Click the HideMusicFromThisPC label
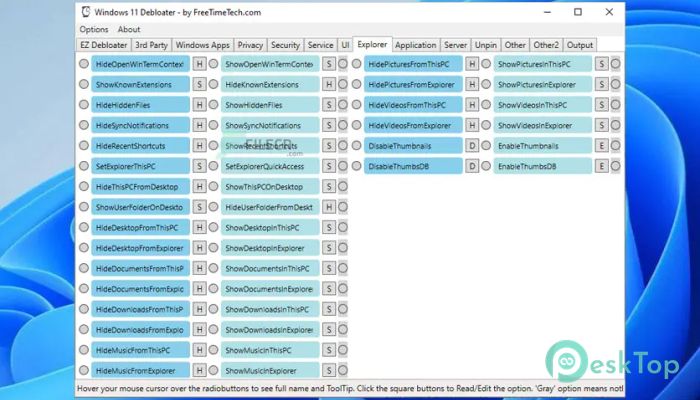Image resolution: width=700 pixels, height=400 pixels. coord(141,350)
